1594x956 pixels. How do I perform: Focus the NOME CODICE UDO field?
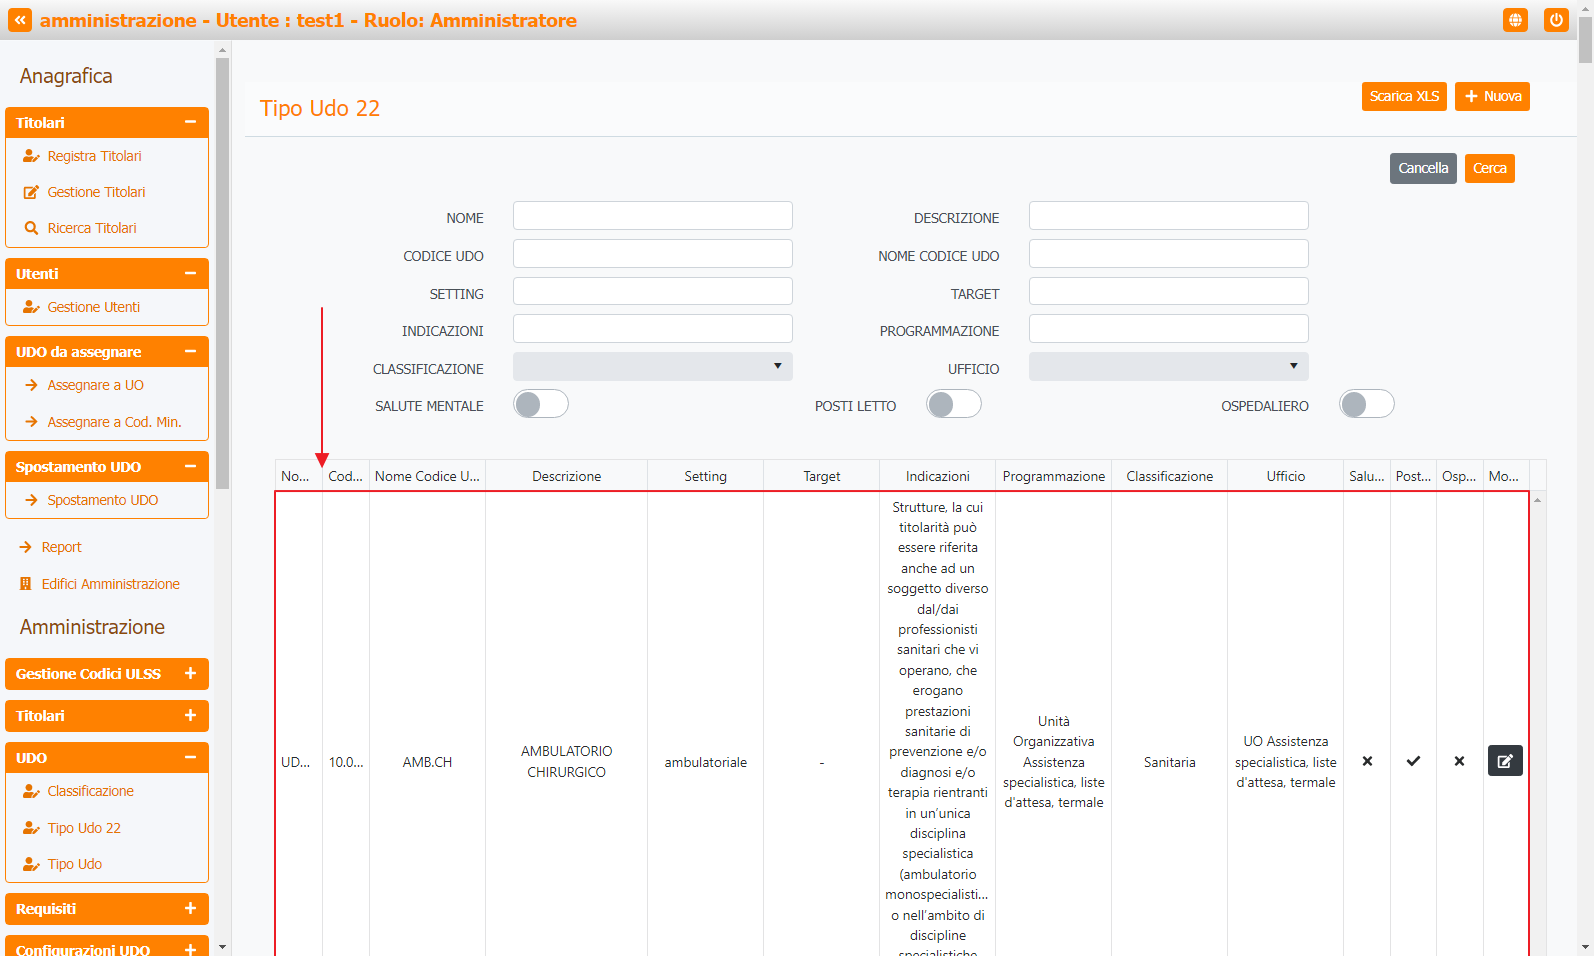1168,253
